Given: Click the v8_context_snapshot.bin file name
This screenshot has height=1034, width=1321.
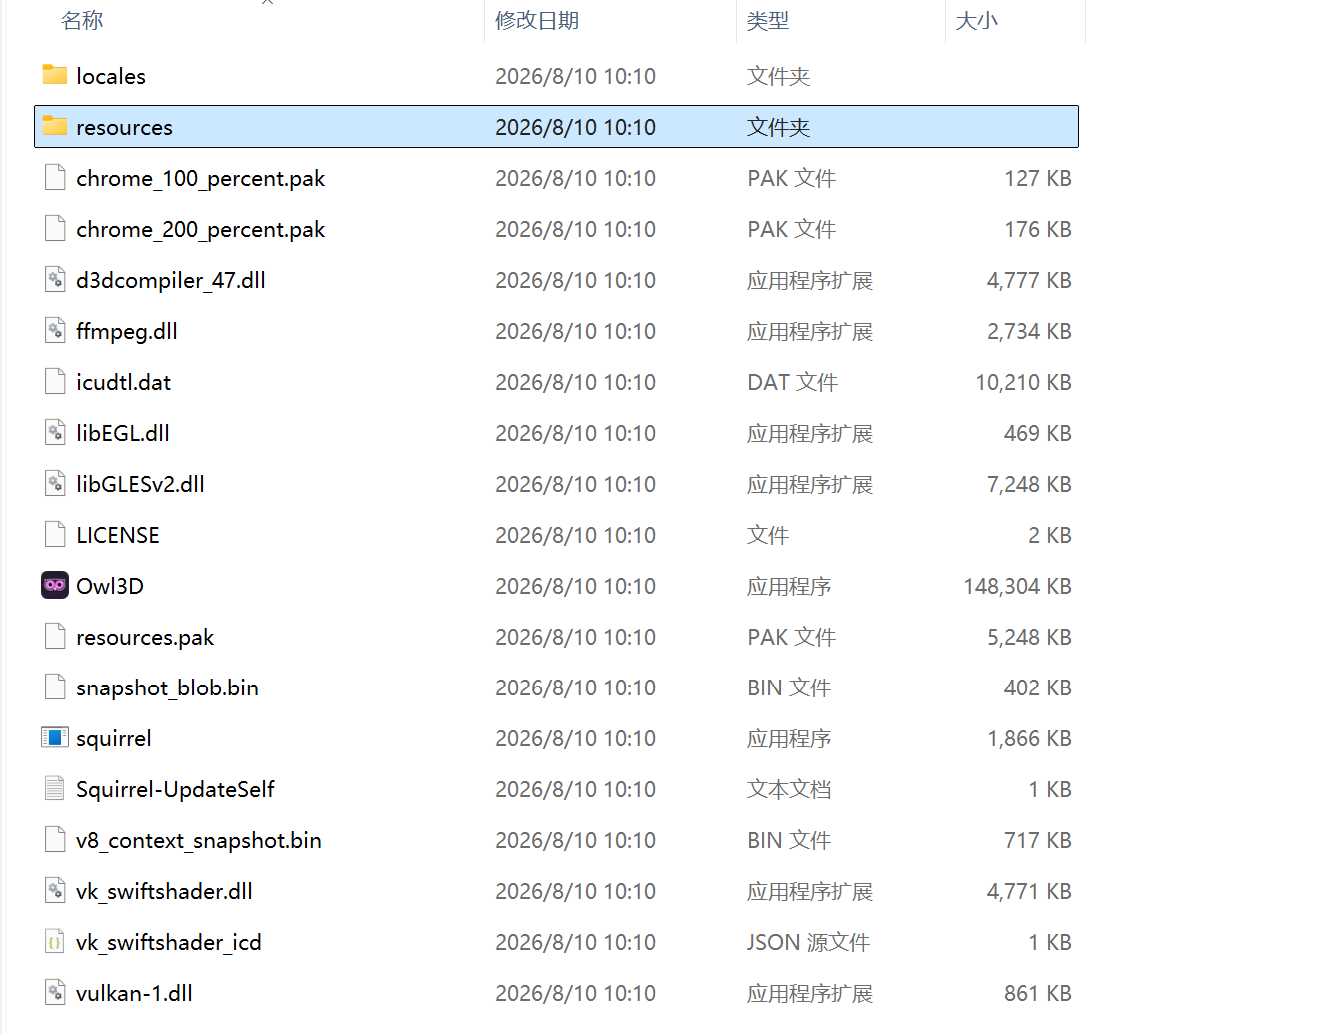Looking at the screenshot, I should 199,840.
